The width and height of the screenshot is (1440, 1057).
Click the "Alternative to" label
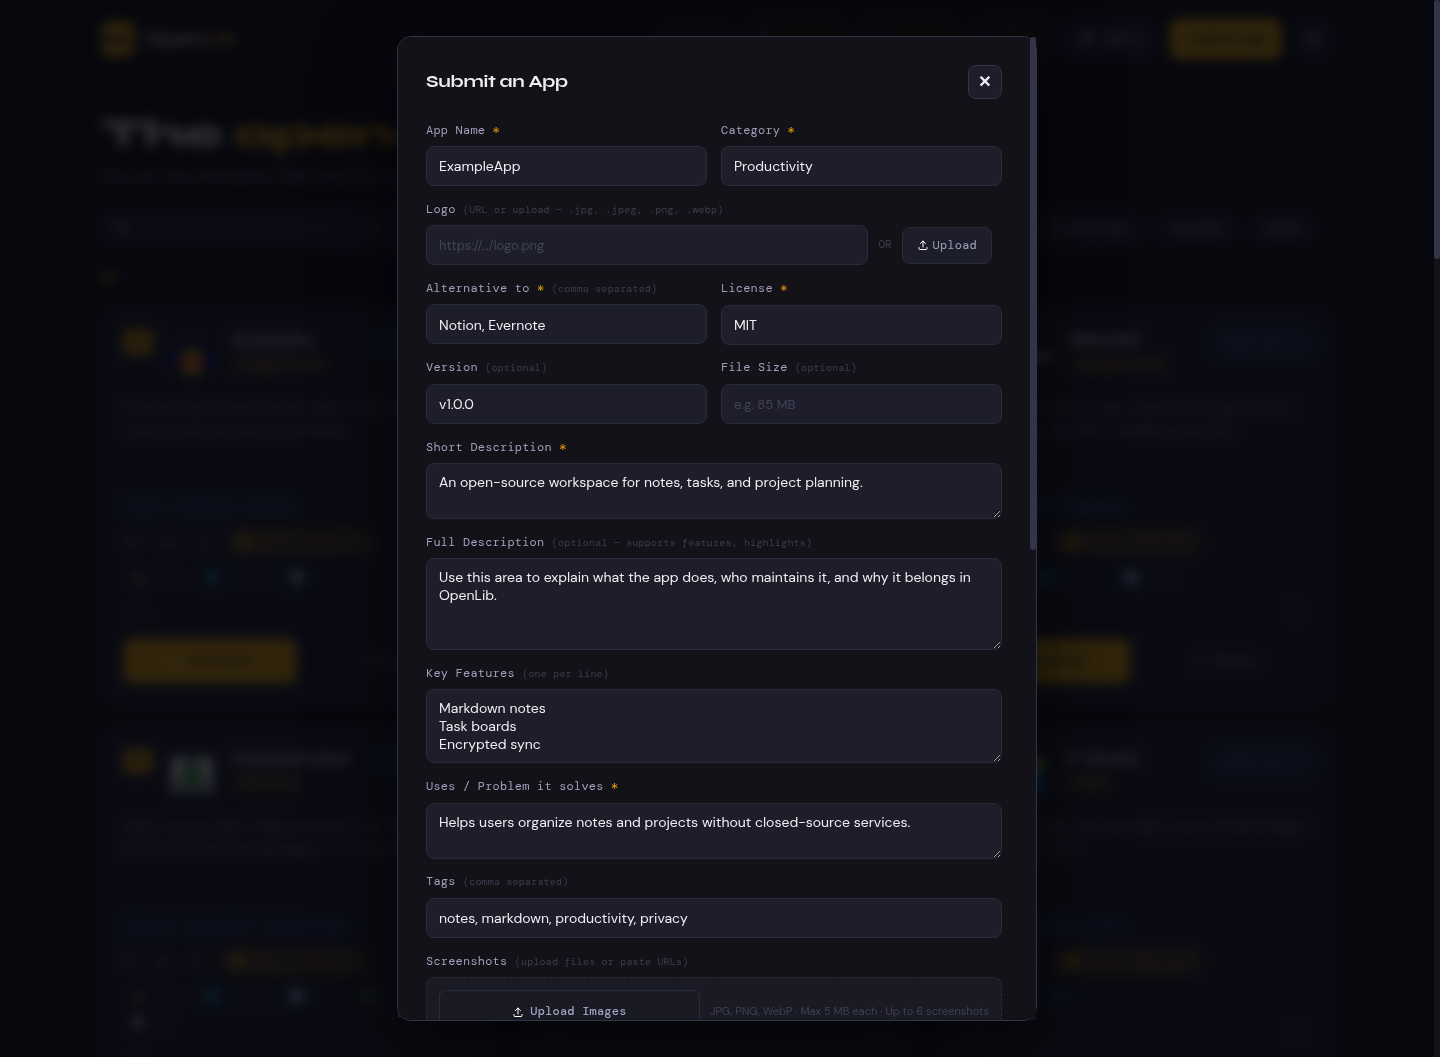478,288
